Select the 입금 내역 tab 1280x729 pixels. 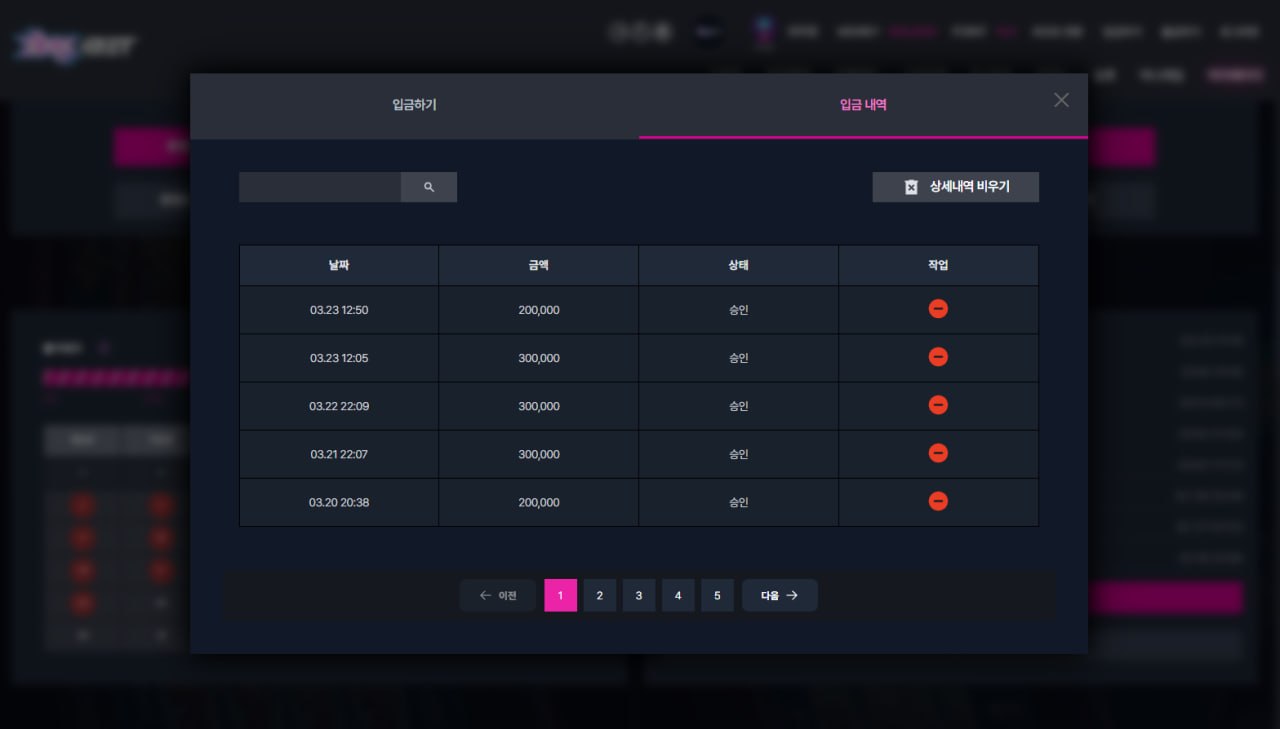coord(863,105)
